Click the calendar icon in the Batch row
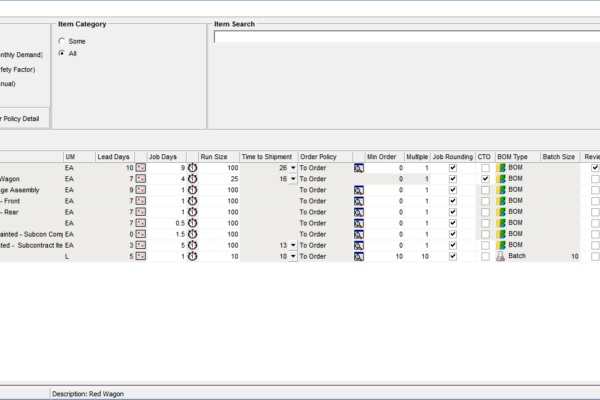Screen dimensions: 600x400 (140, 256)
